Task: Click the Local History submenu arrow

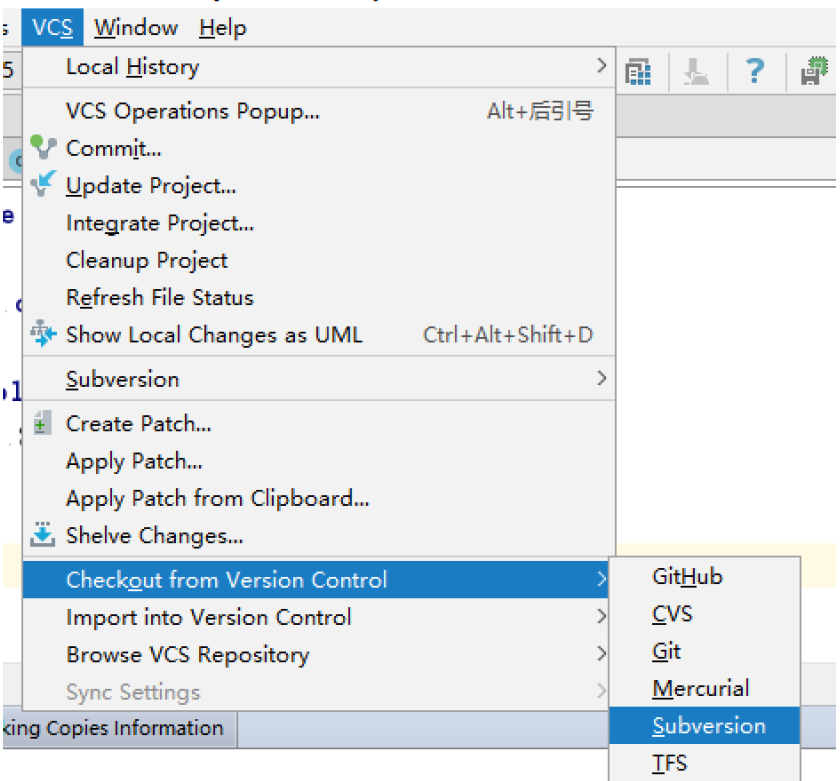Action: point(601,66)
